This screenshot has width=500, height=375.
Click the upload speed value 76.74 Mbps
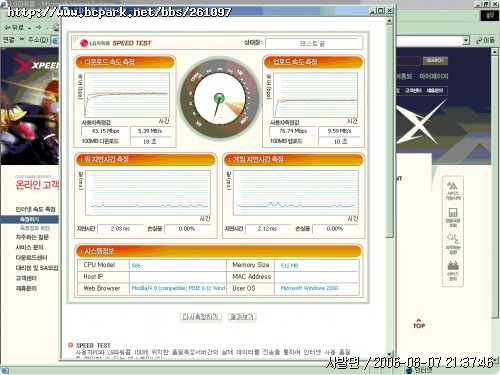[293, 131]
